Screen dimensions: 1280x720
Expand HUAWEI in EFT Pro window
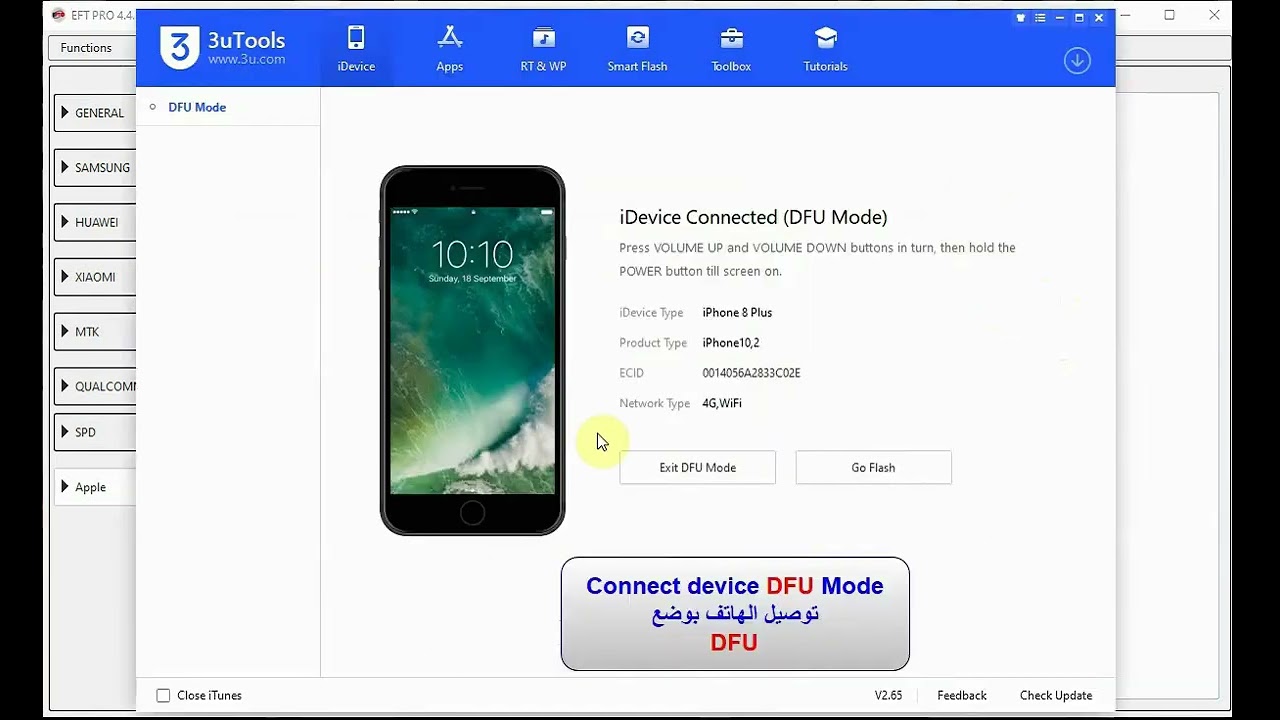[95, 222]
